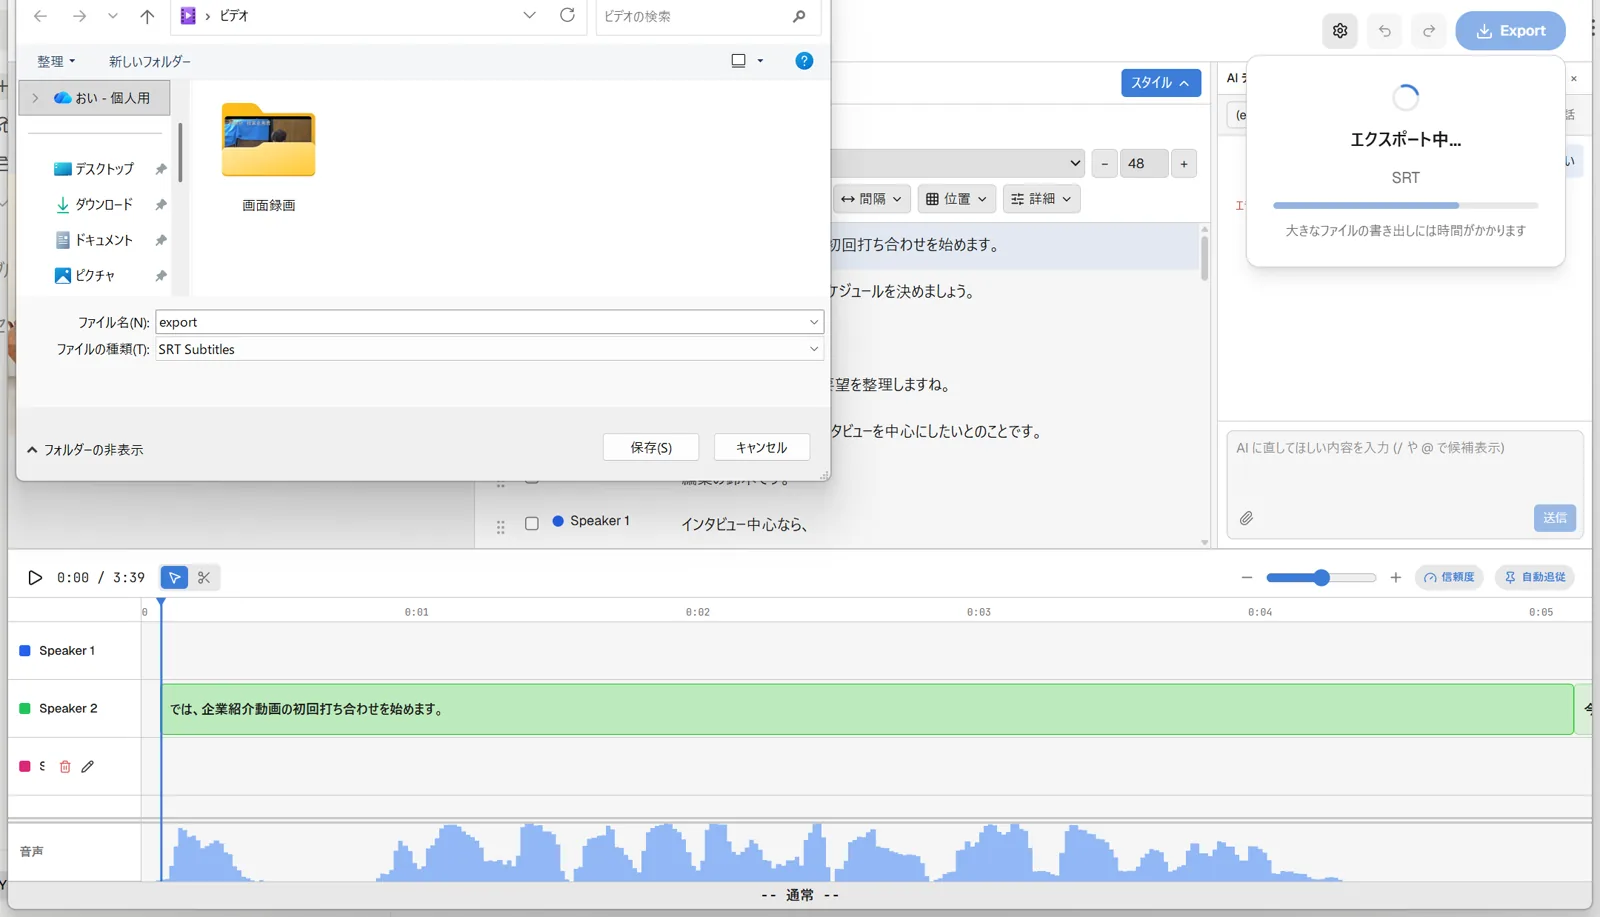1600x917 pixels.
Task: Click the blue color swatch of Speaker 1 track
Action: 25,650
